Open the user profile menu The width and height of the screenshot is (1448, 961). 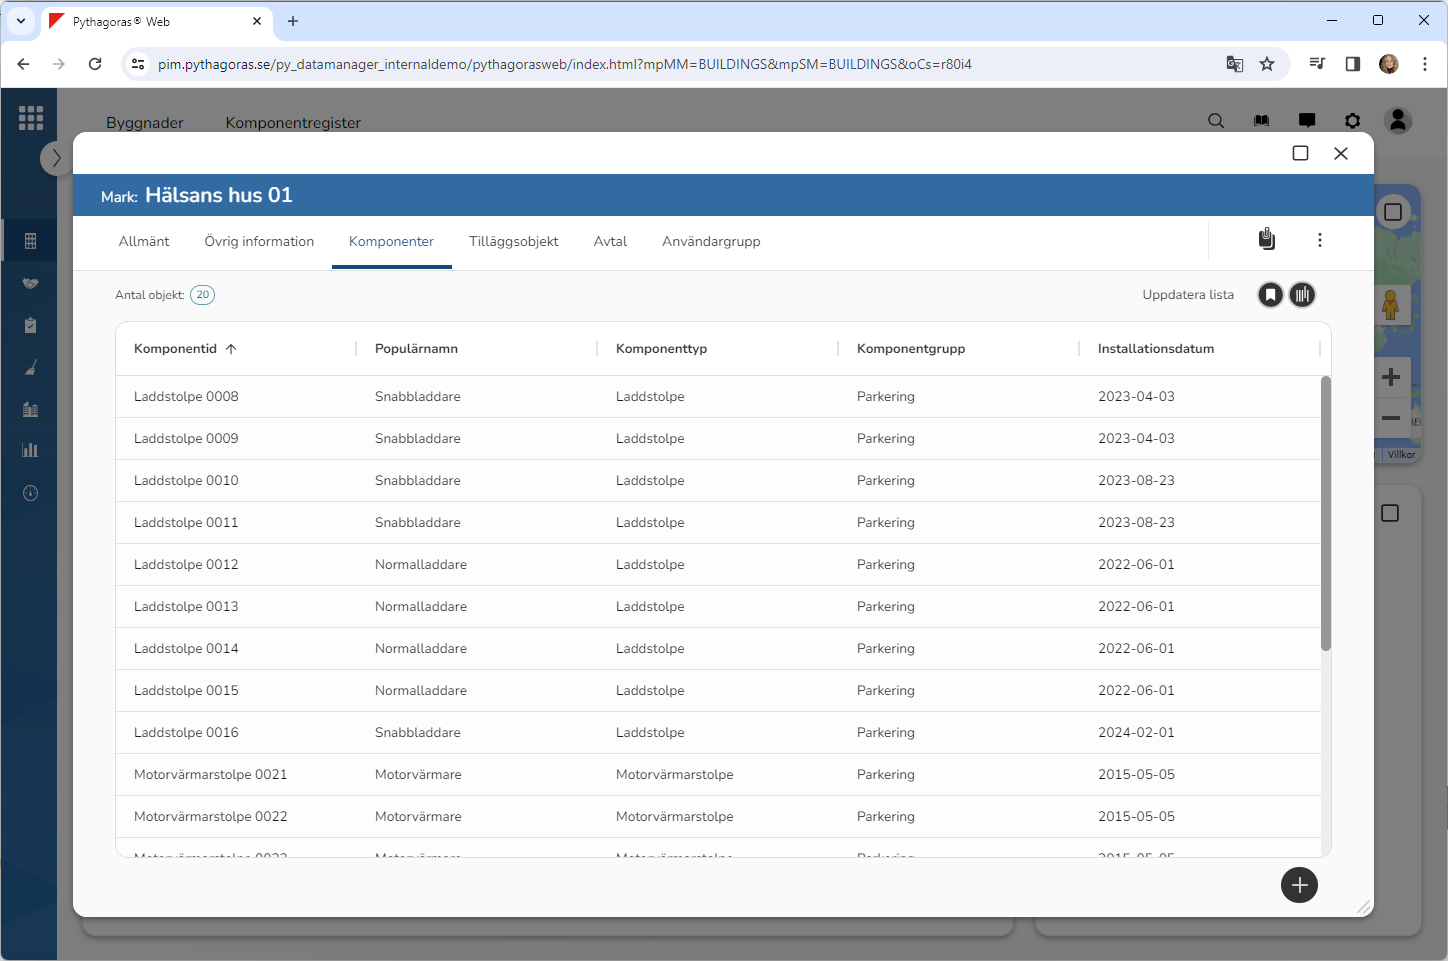[1398, 121]
